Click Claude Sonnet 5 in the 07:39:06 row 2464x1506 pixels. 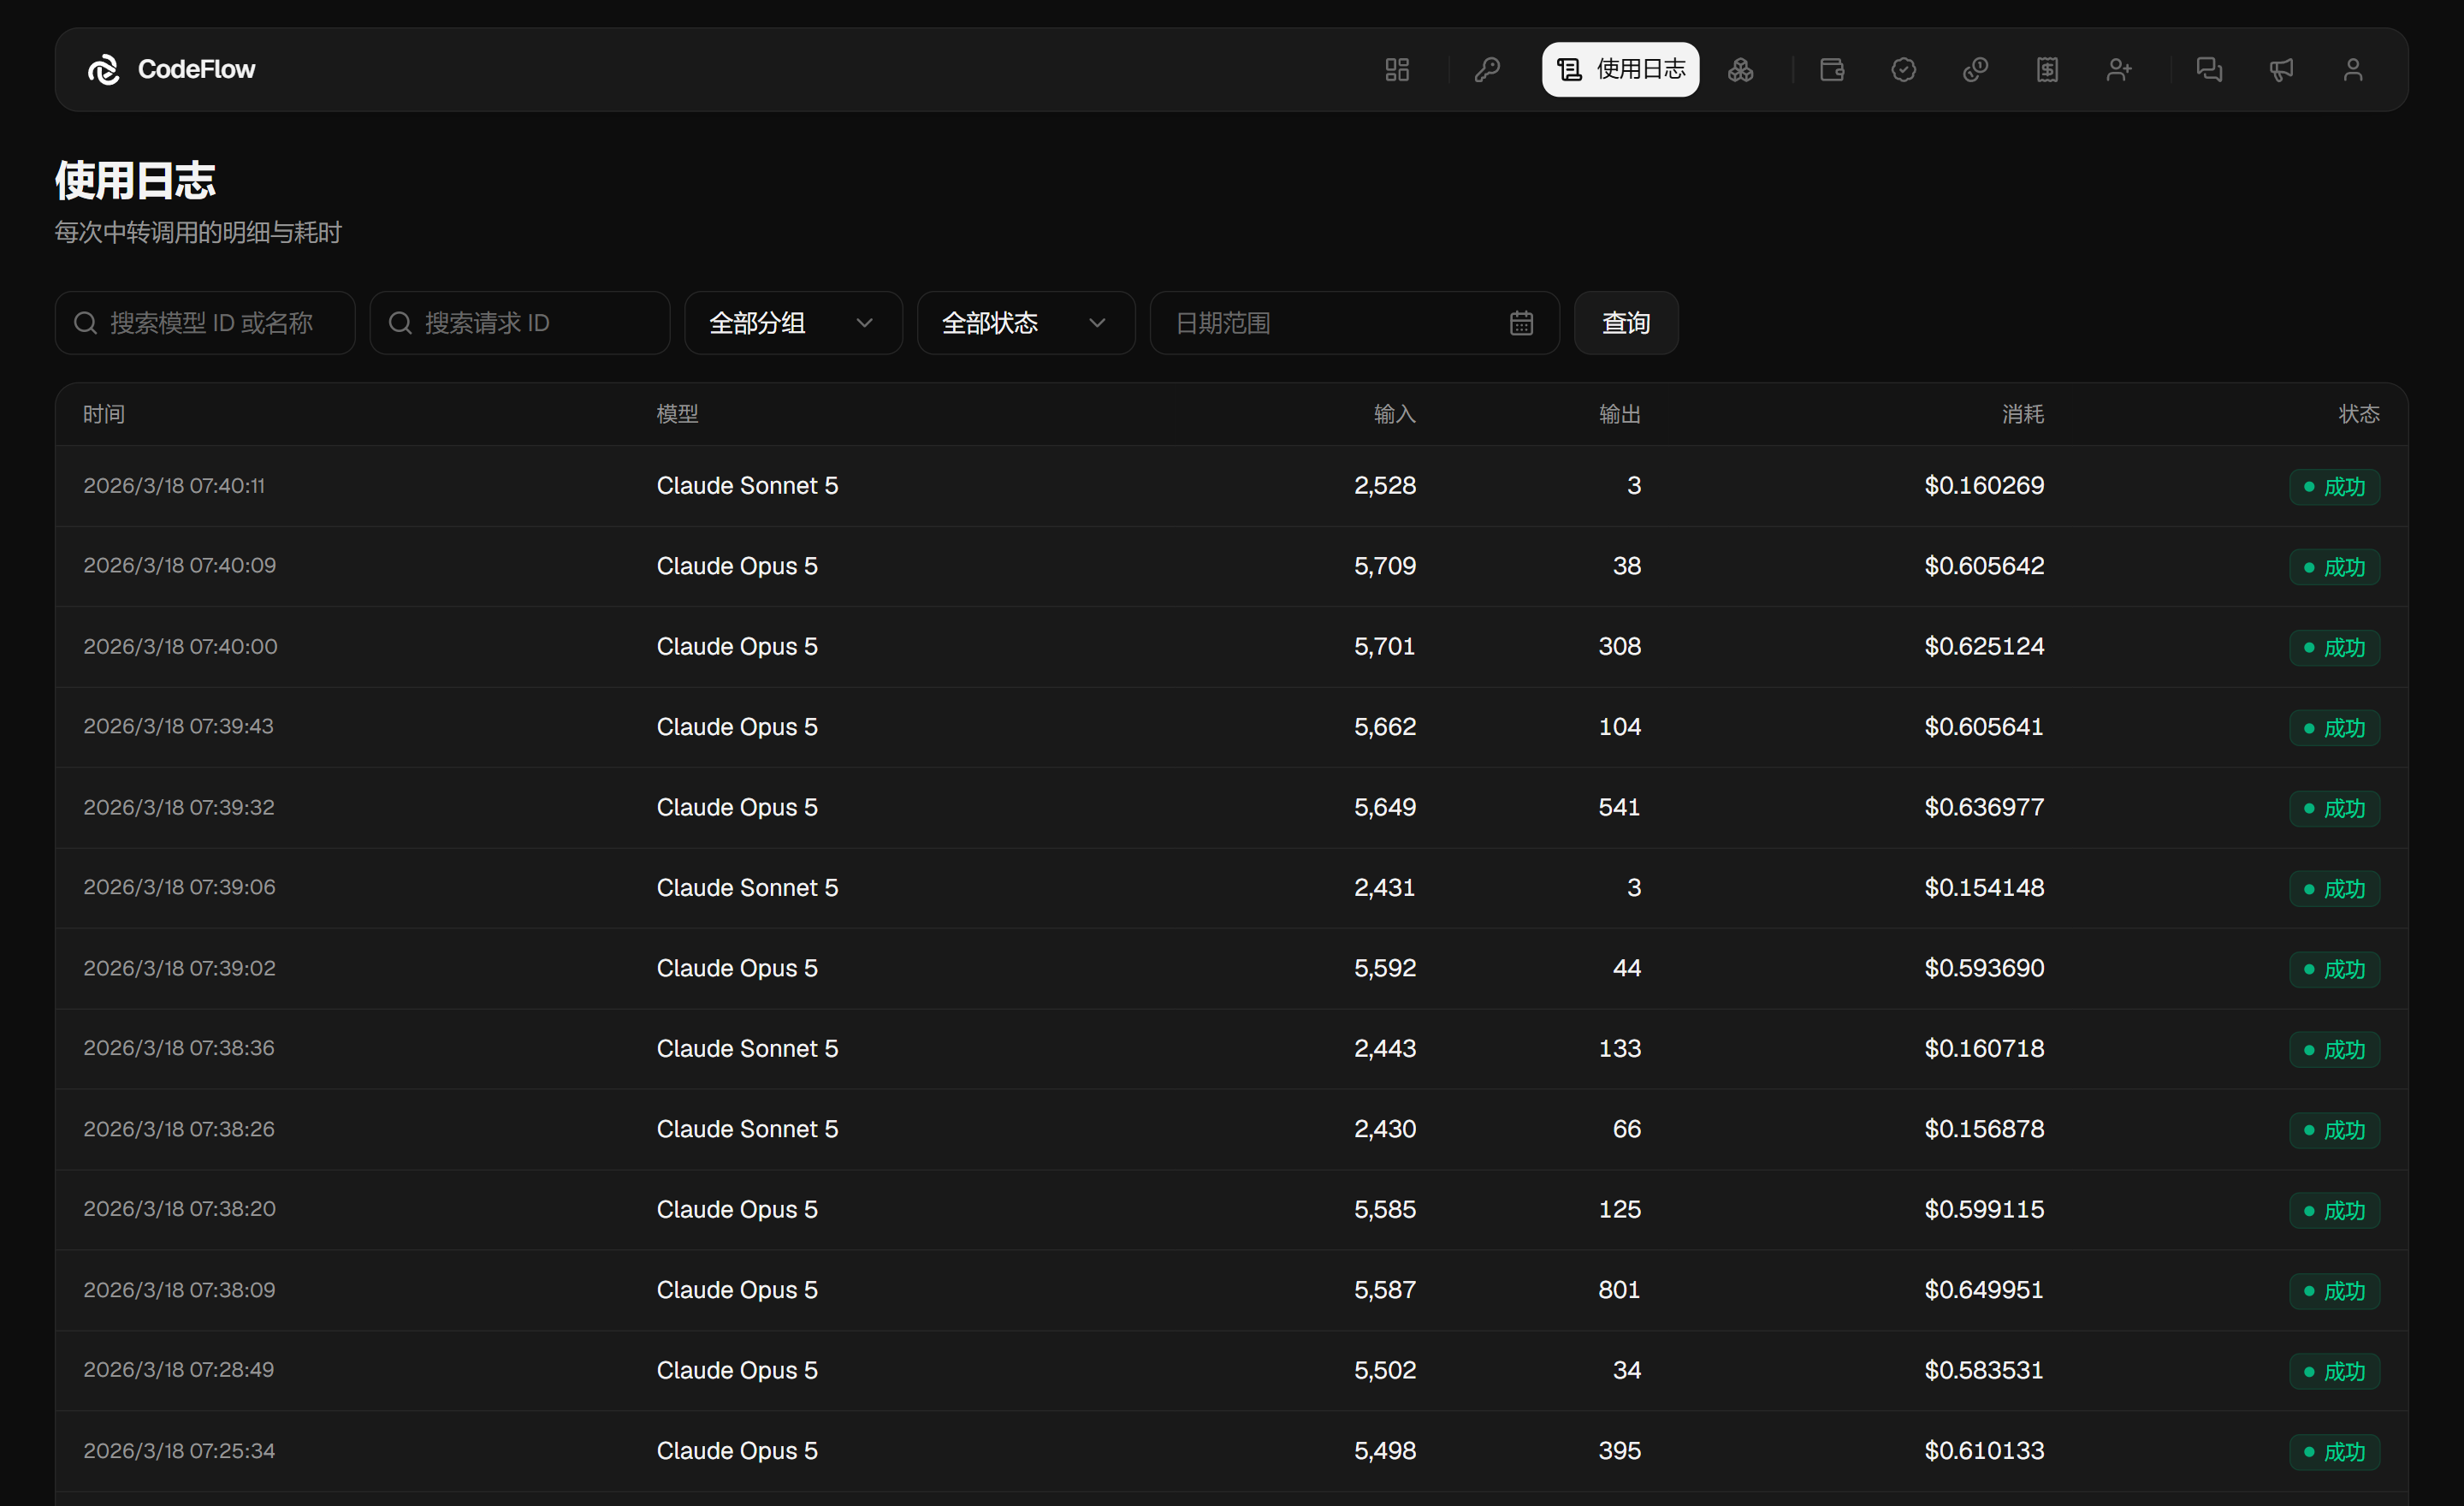[x=747, y=888]
